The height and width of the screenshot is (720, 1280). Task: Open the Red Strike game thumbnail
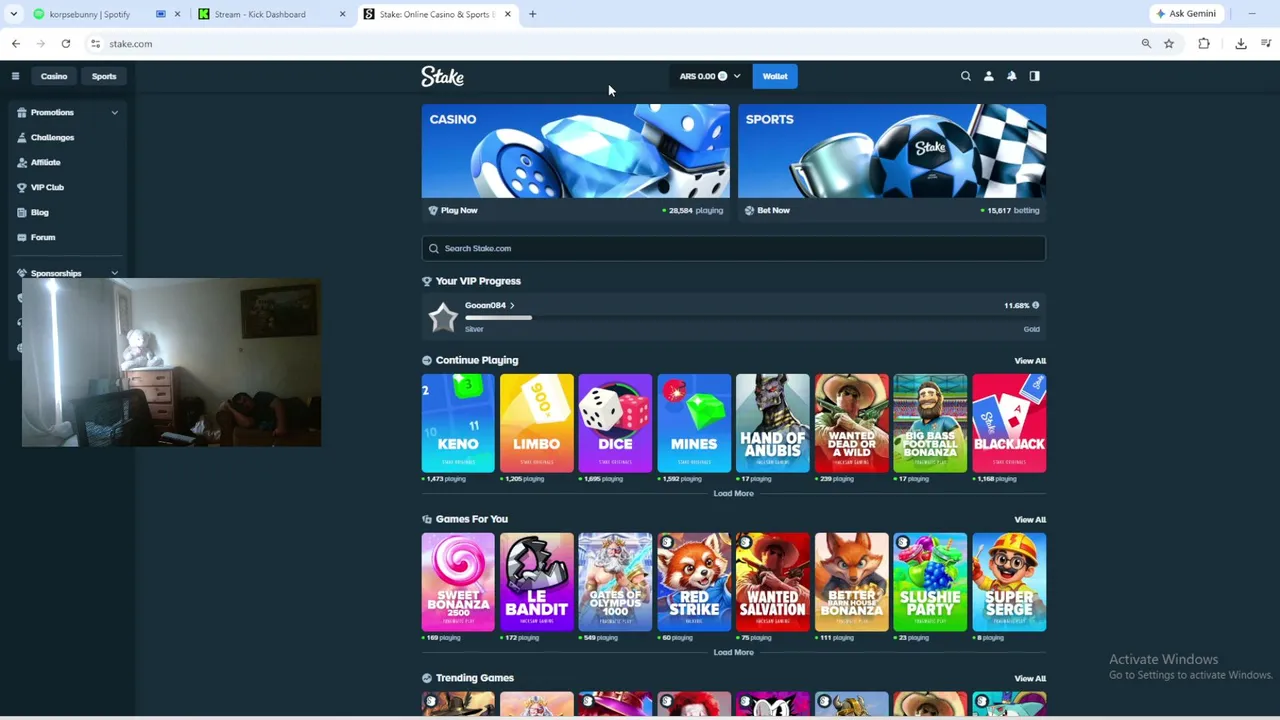pyautogui.click(x=694, y=582)
